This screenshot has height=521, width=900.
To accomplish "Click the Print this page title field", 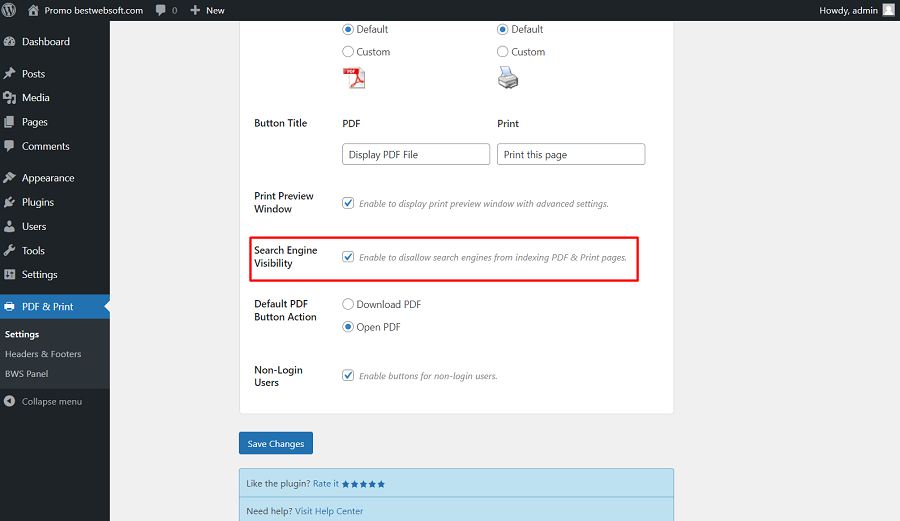I will click(x=571, y=154).
